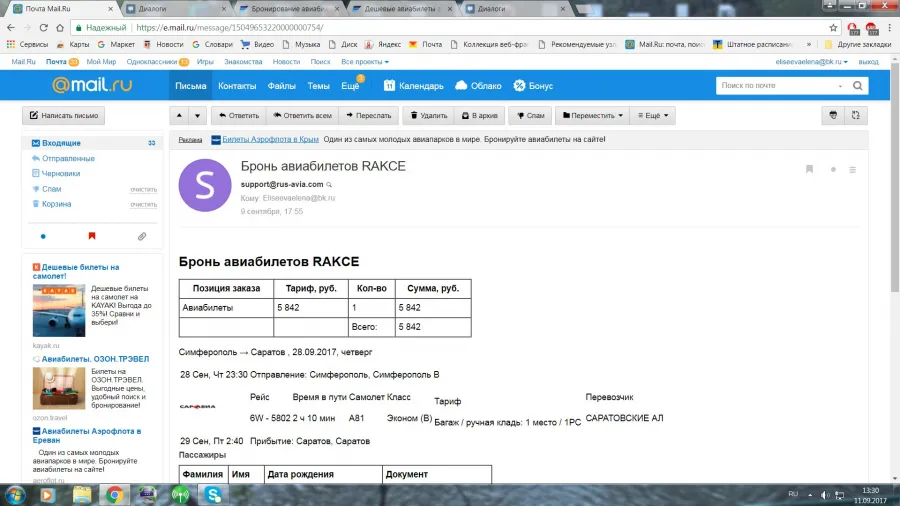900x506 pixels.
Task: Go to previous message with up arrow
Action: [179, 115]
